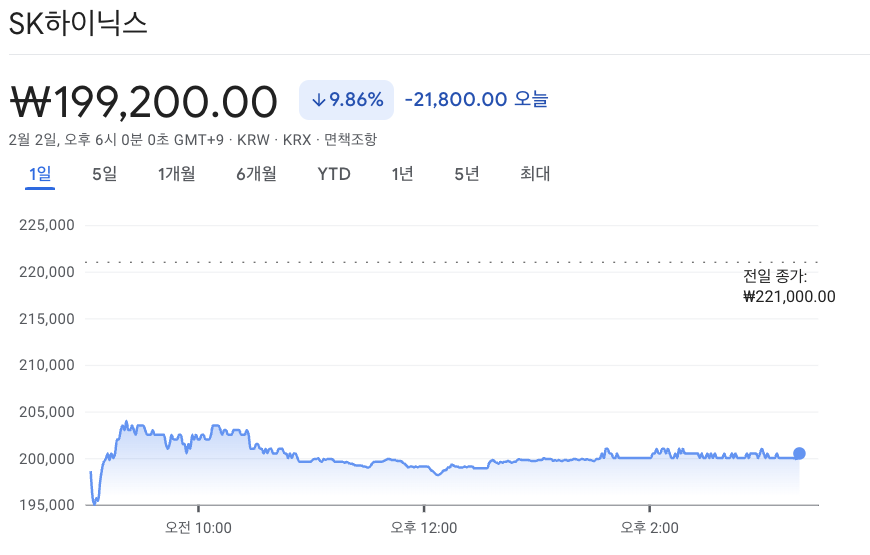Select the 1년 range tab

click(x=402, y=174)
